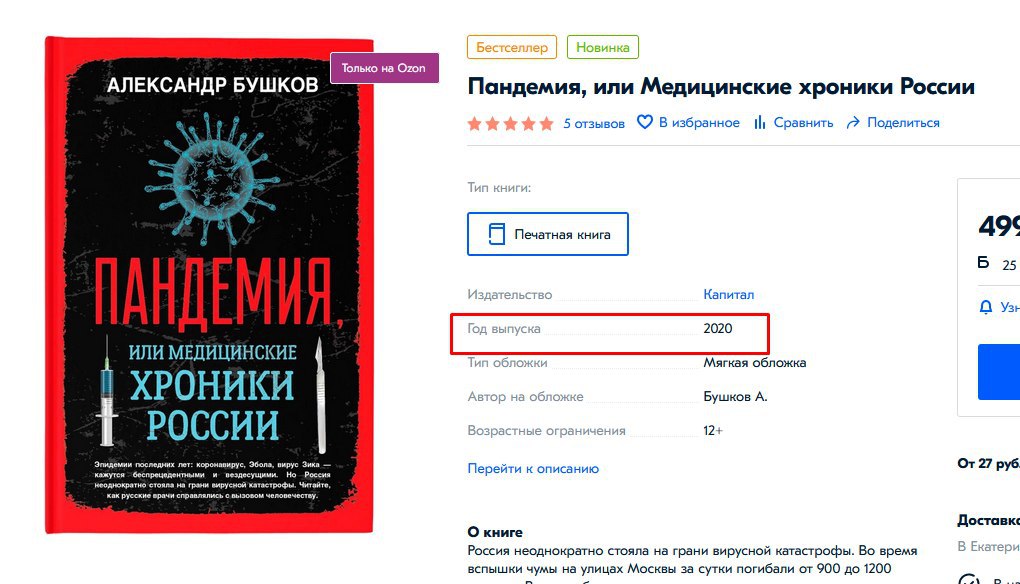1020x584 pixels.
Task: Click the compare bars icon
Action: tap(759, 122)
